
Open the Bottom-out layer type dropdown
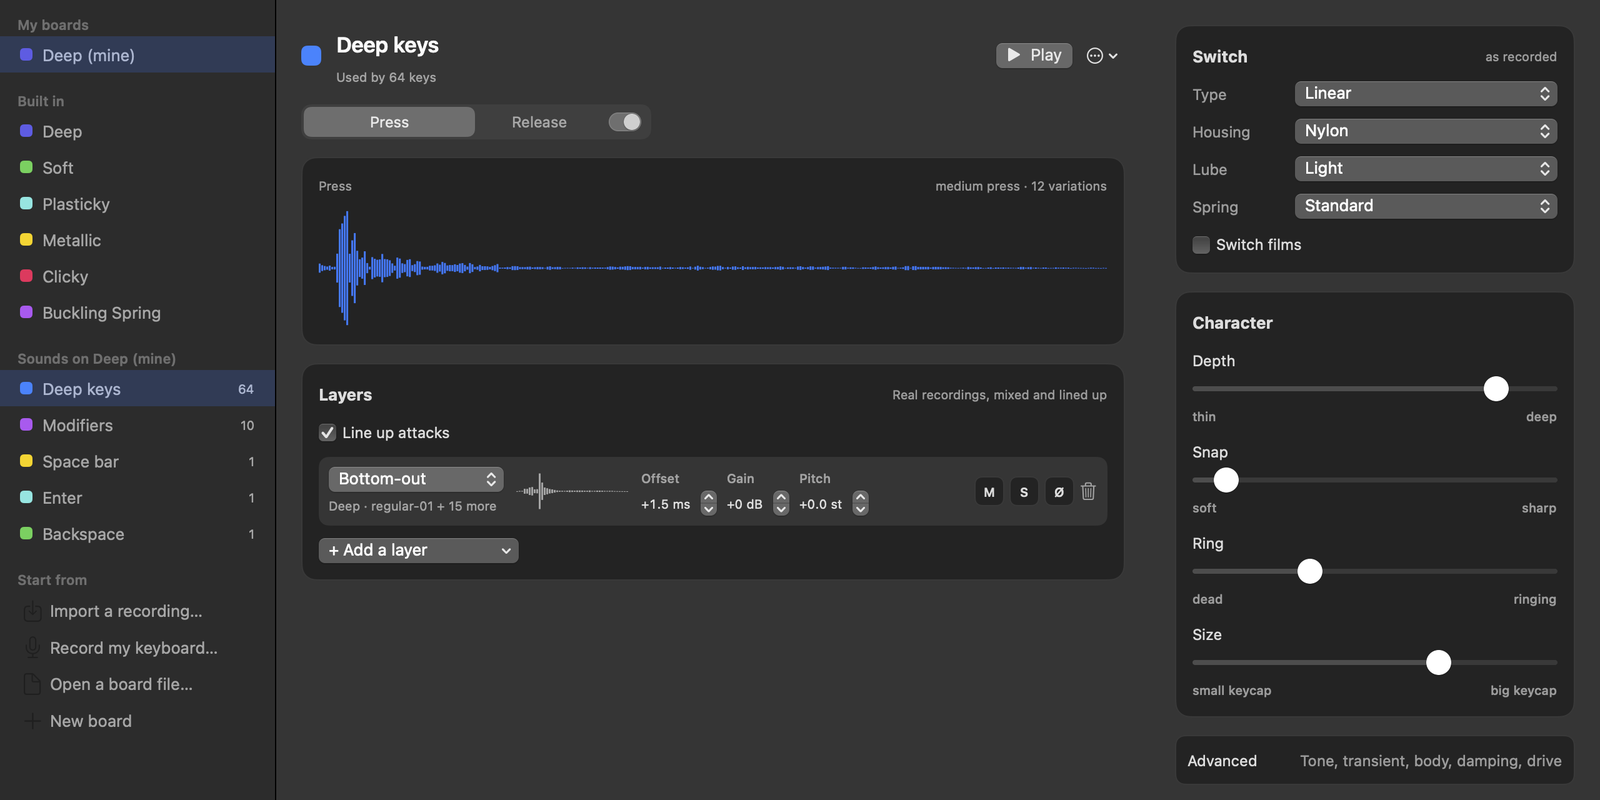click(416, 479)
